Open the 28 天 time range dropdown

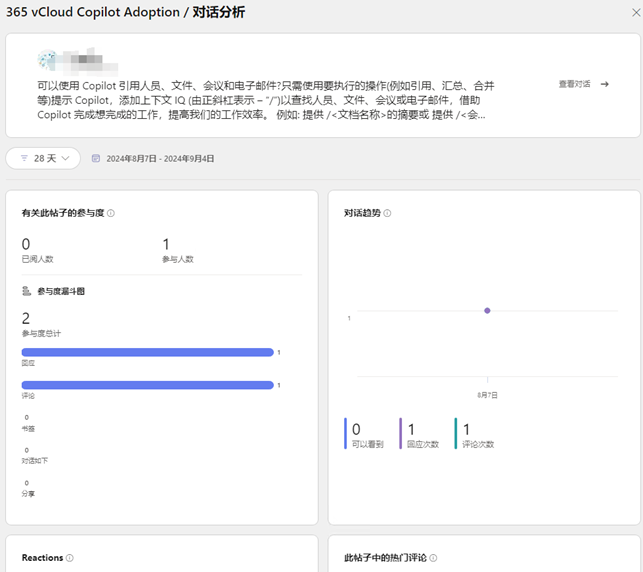coord(43,158)
